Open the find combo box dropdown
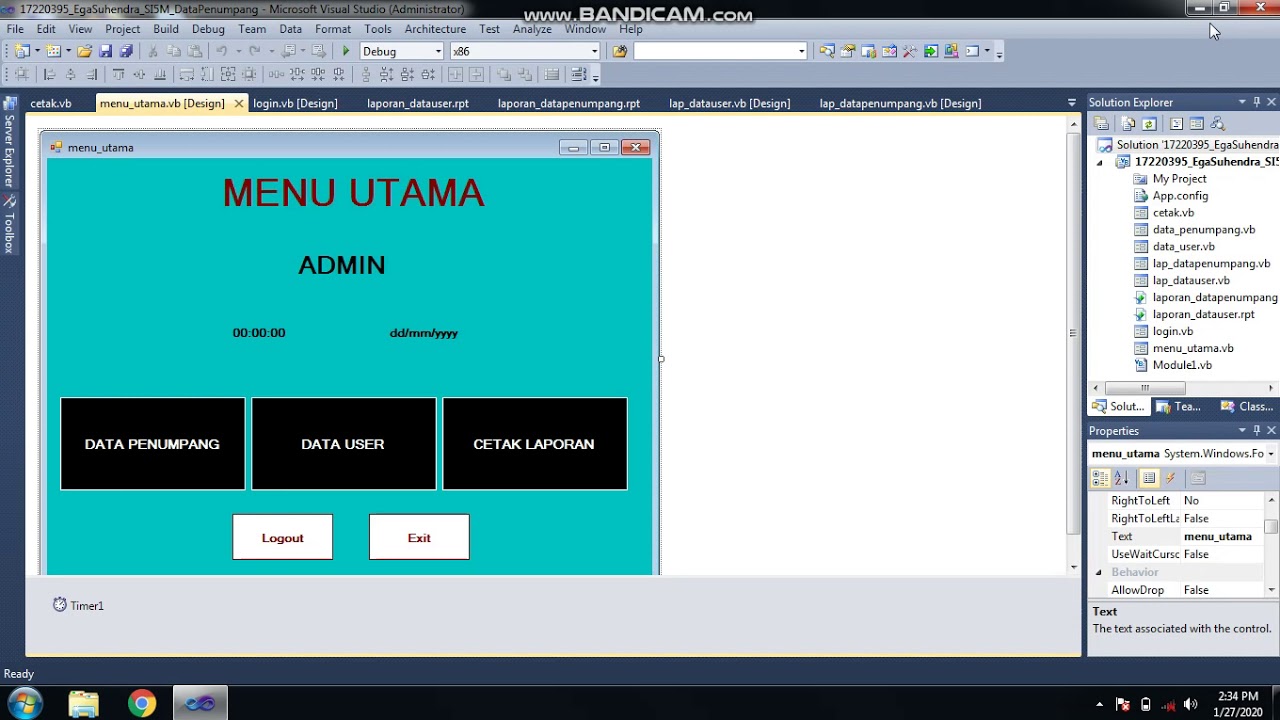The width and height of the screenshot is (1280, 720). click(801, 51)
